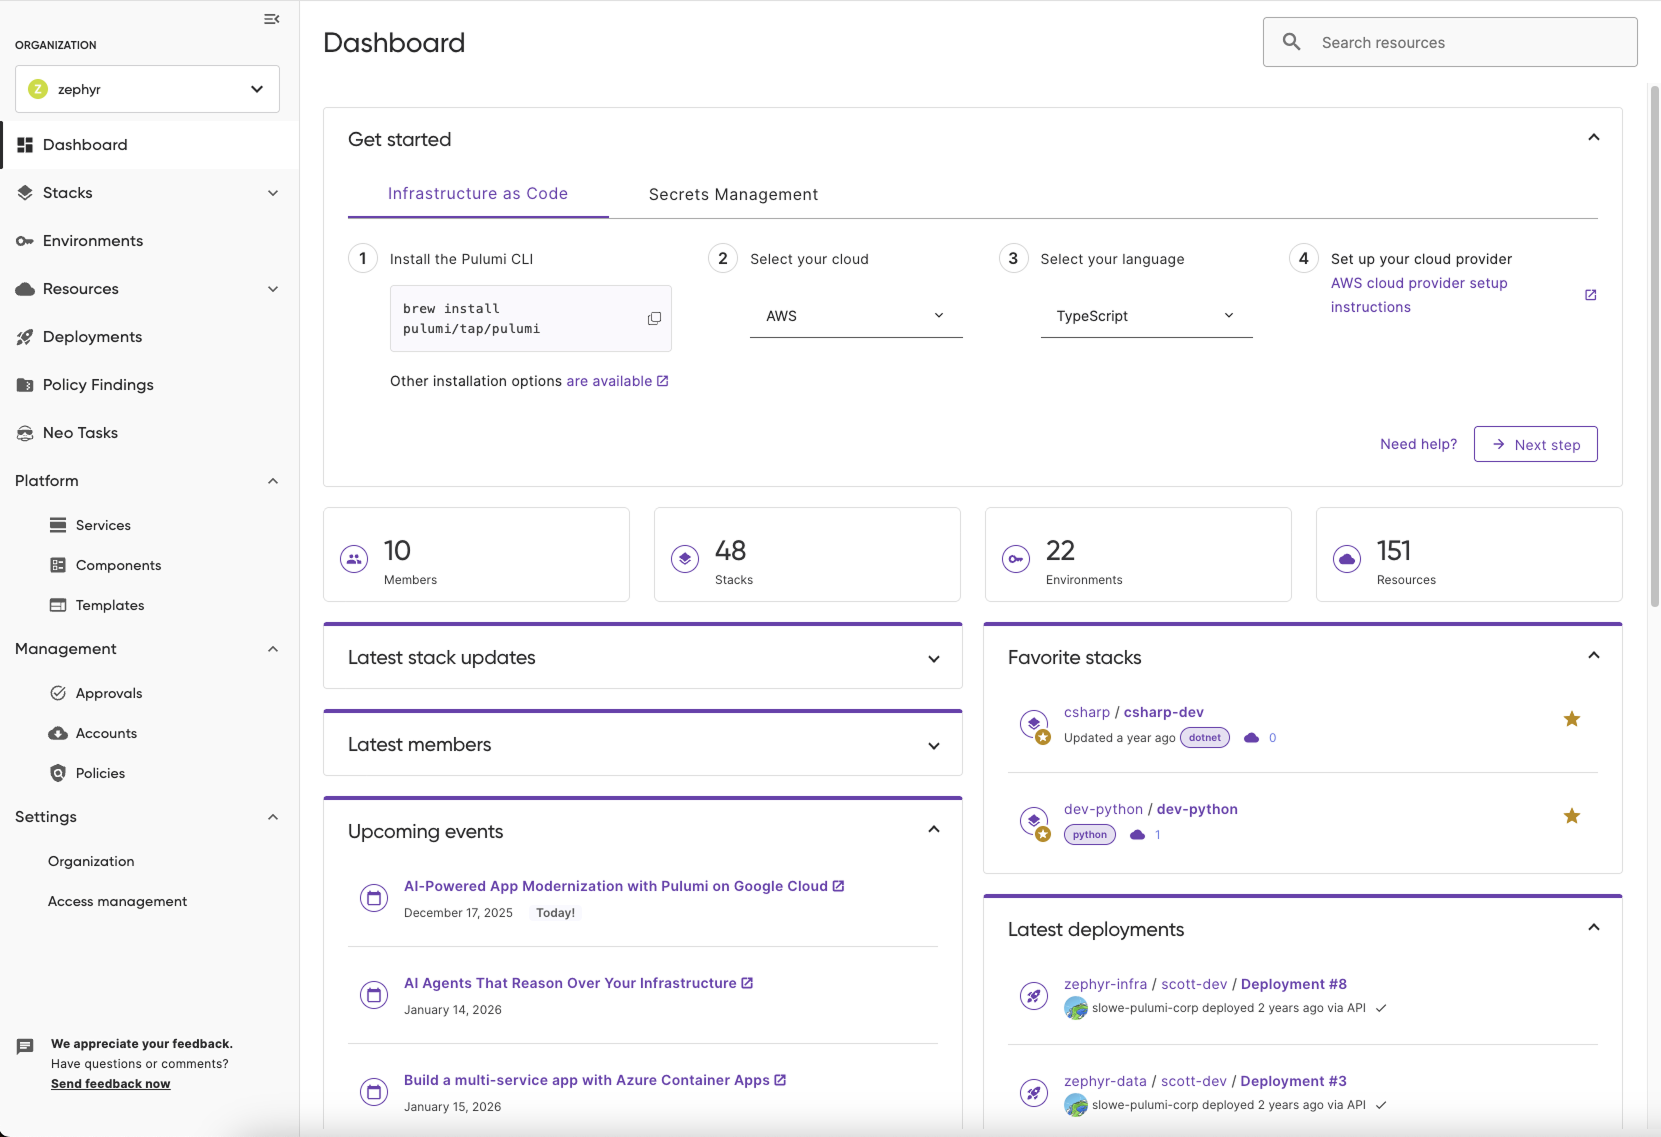This screenshot has height=1137, width=1661.
Task: Collapse the sidebar using the menu icon
Action: 271,19
